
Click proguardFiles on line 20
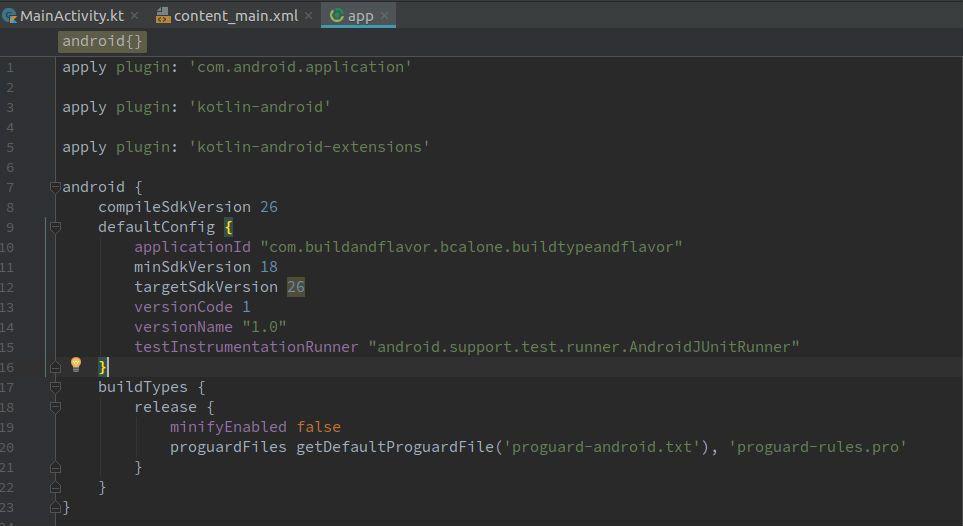coord(228,447)
